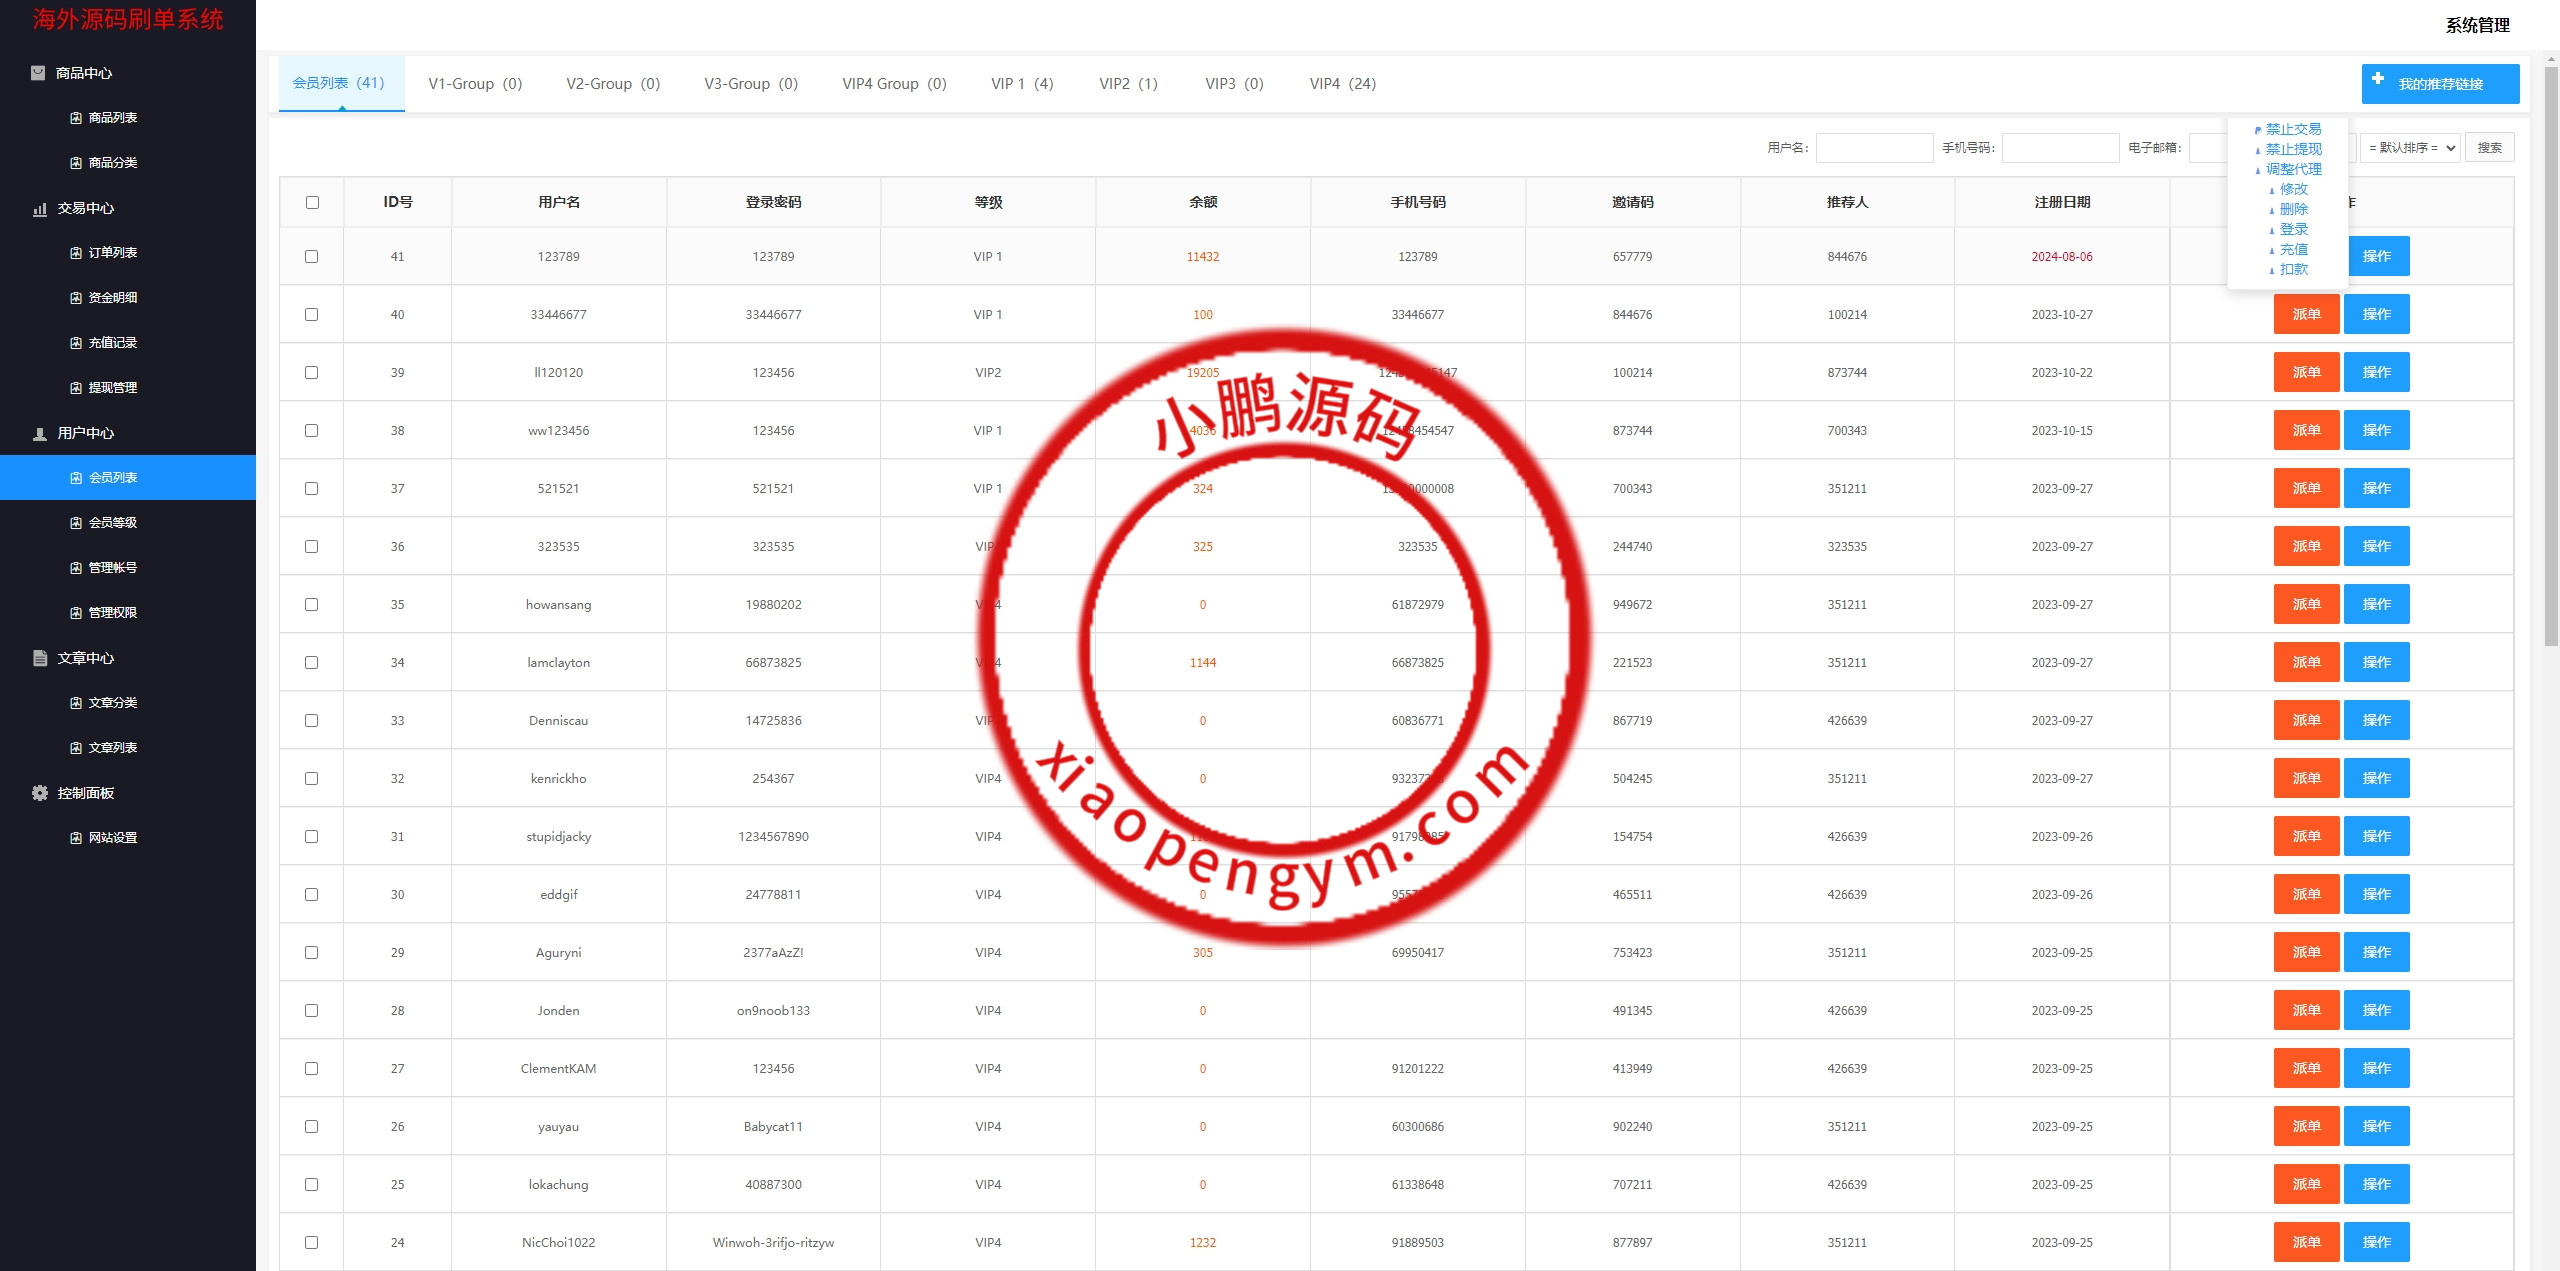Switch to the VIP4 (24) tab

pos(1342,84)
